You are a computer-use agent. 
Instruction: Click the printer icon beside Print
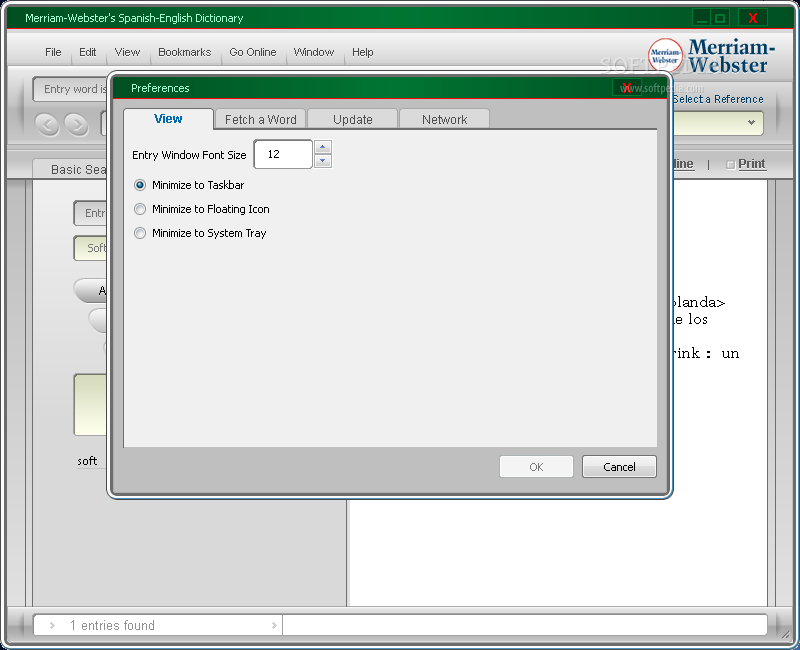[x=730, y=164]
